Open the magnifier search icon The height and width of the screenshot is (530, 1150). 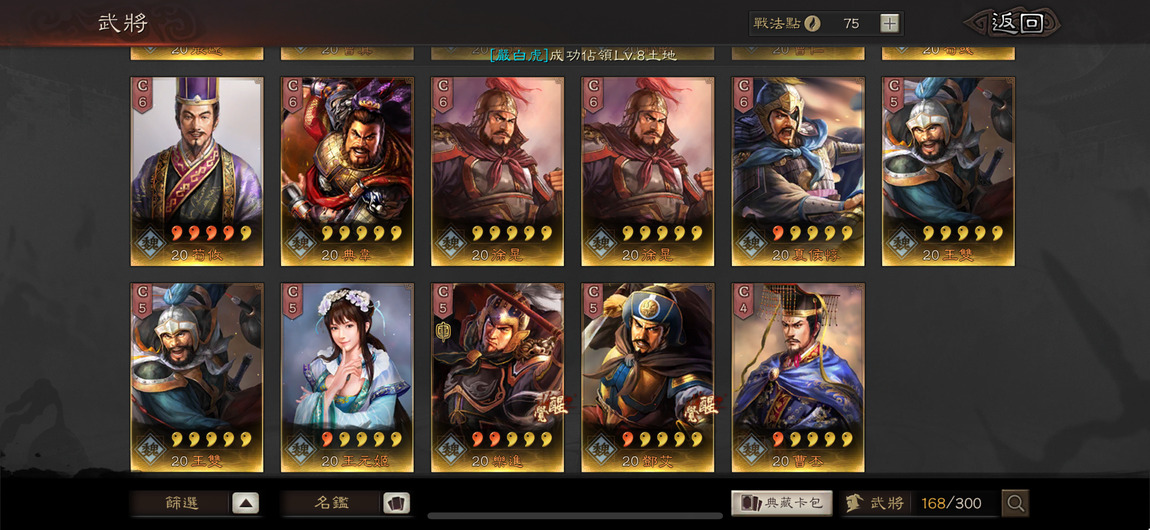(x=1015, y=503)
